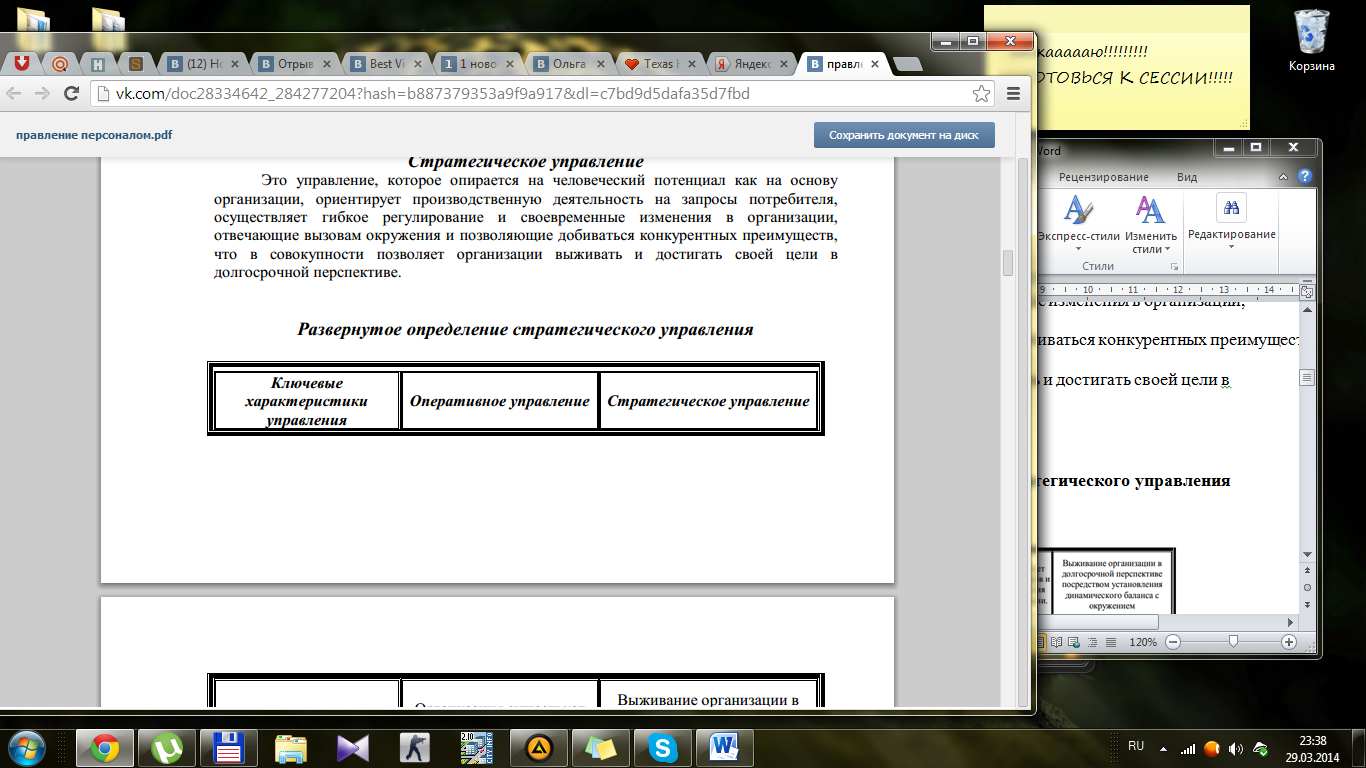
Task: Click Word horizontal scroll right arrow
Action: coord(1290,623)
